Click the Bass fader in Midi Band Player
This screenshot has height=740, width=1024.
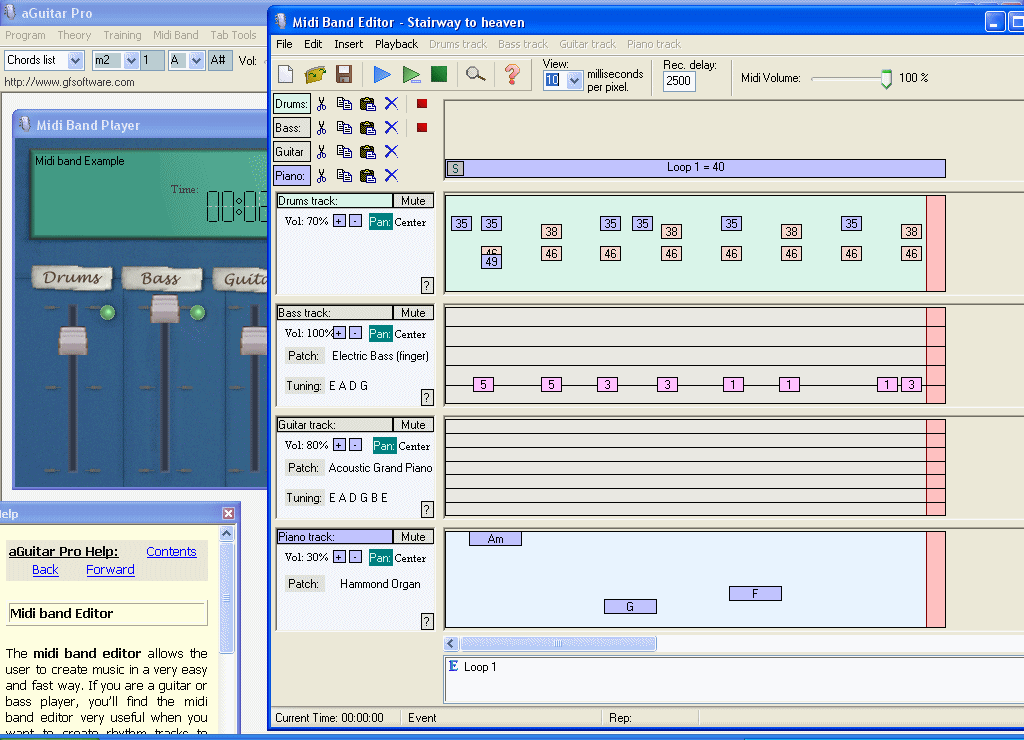(x=165, y=309)
